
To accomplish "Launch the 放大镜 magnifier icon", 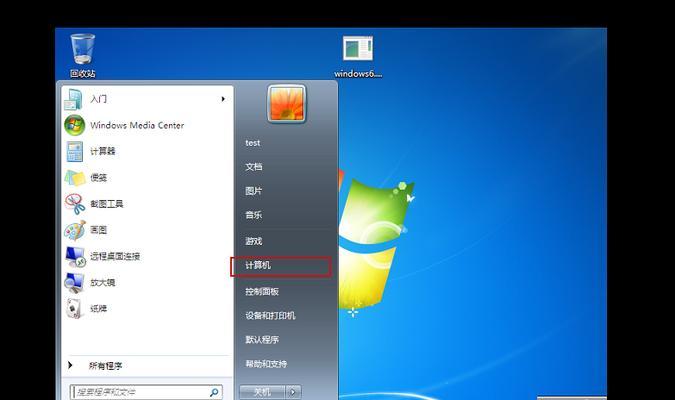I will coord(74,283).
